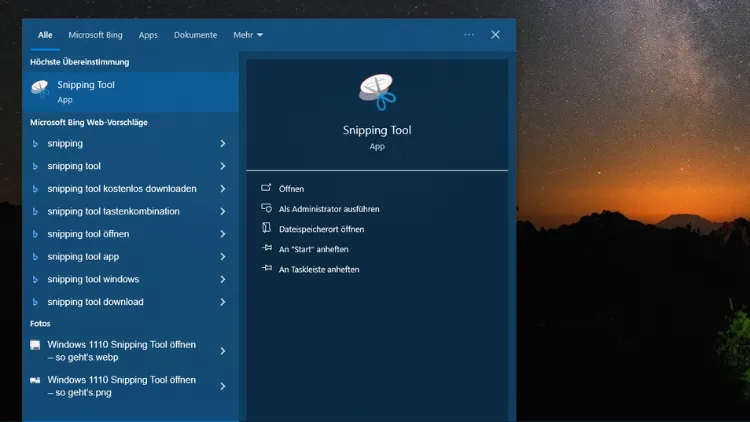Expand the "snipping tool tastenkombination" suggestion chevron
The height and width of the screenshot is (422, 750).
[223, 211]
